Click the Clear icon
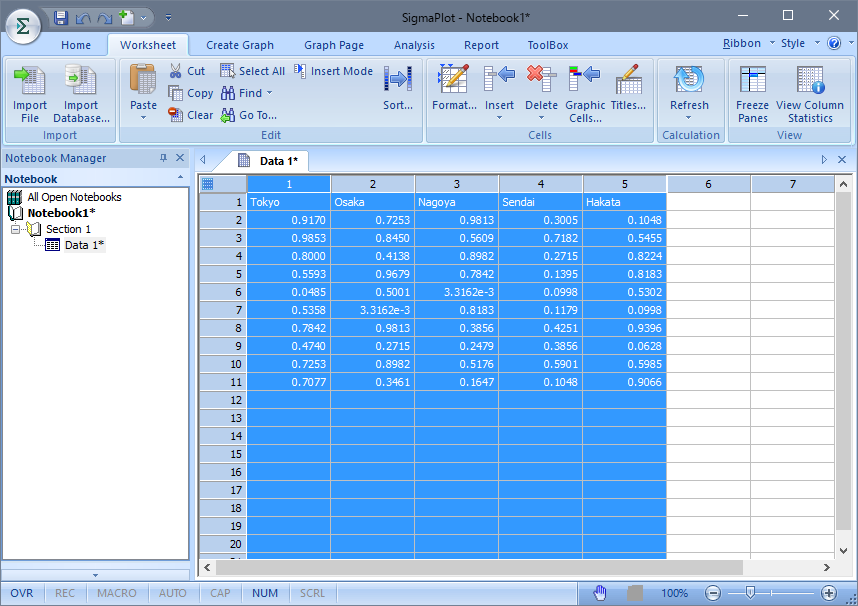This screenshot has width=858, height=606. click(176, 115)
